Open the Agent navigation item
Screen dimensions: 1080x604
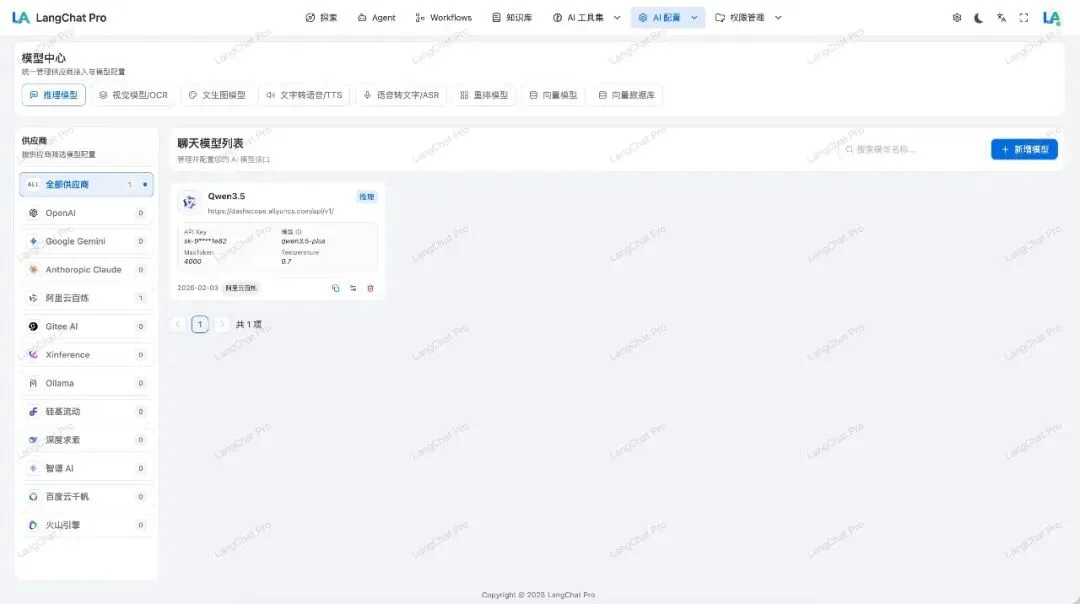[377, 18]
